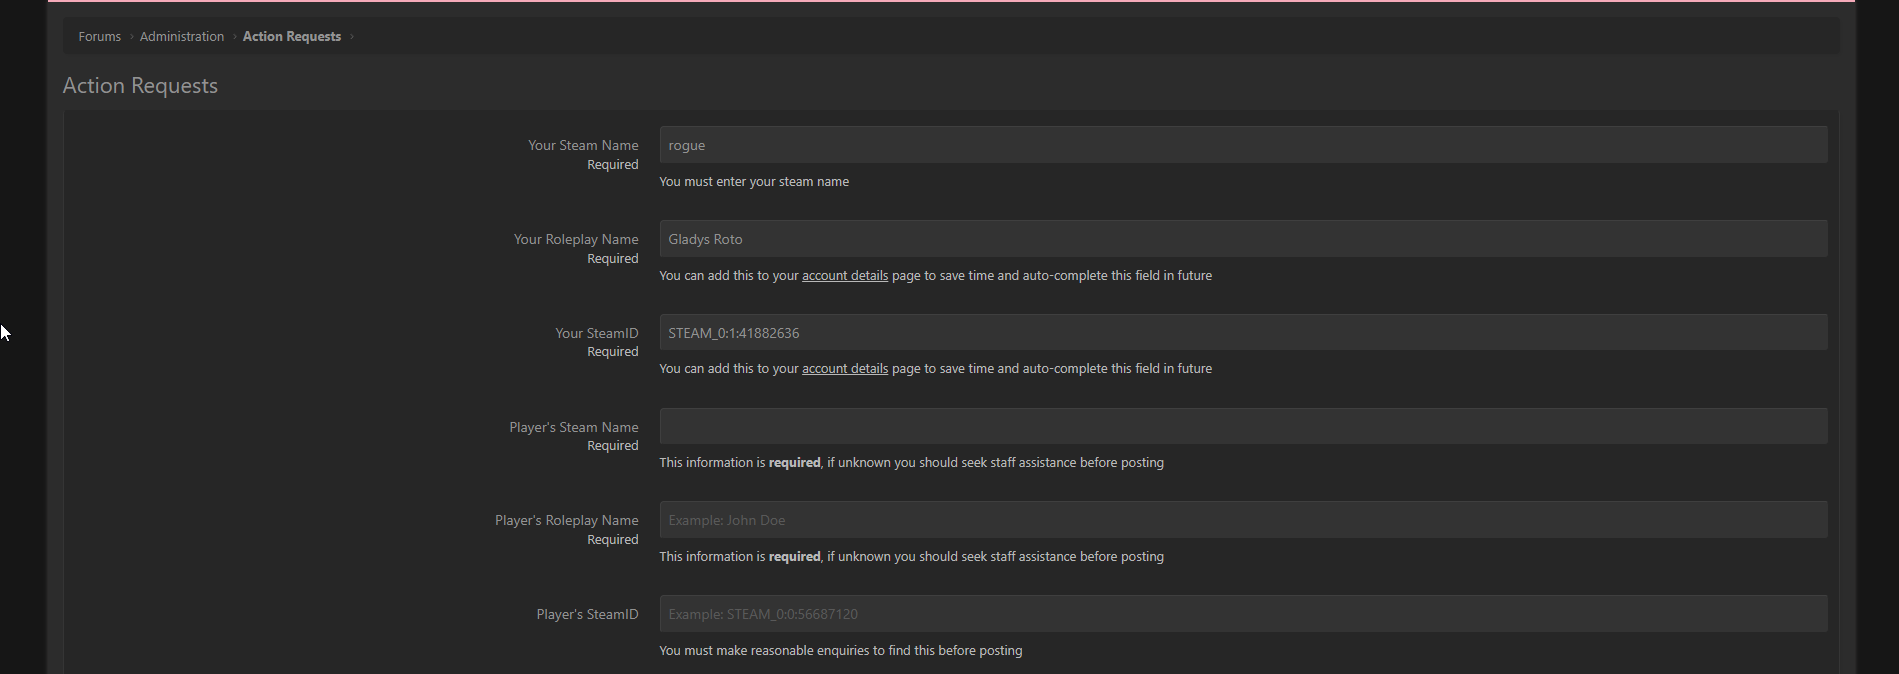Go to the Administration breadcrumb
Image resolution: width=1899 pixels, height=674 pixels.
181,37
